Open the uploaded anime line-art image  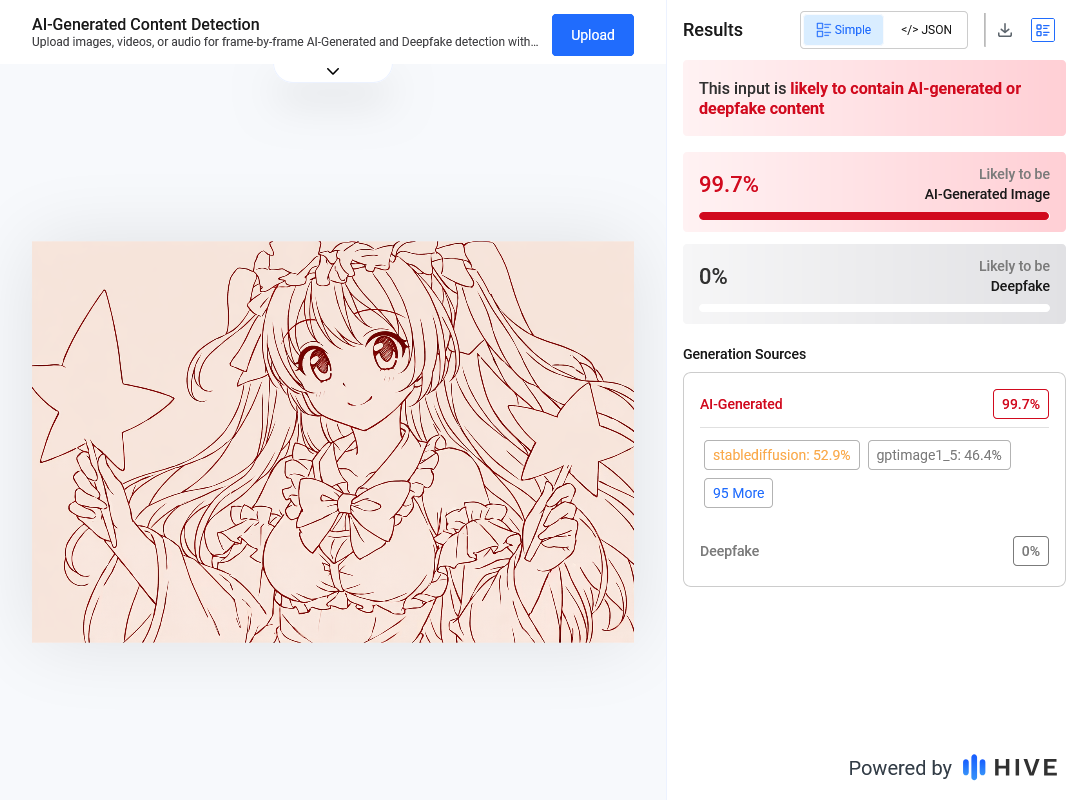pos(333,441)
